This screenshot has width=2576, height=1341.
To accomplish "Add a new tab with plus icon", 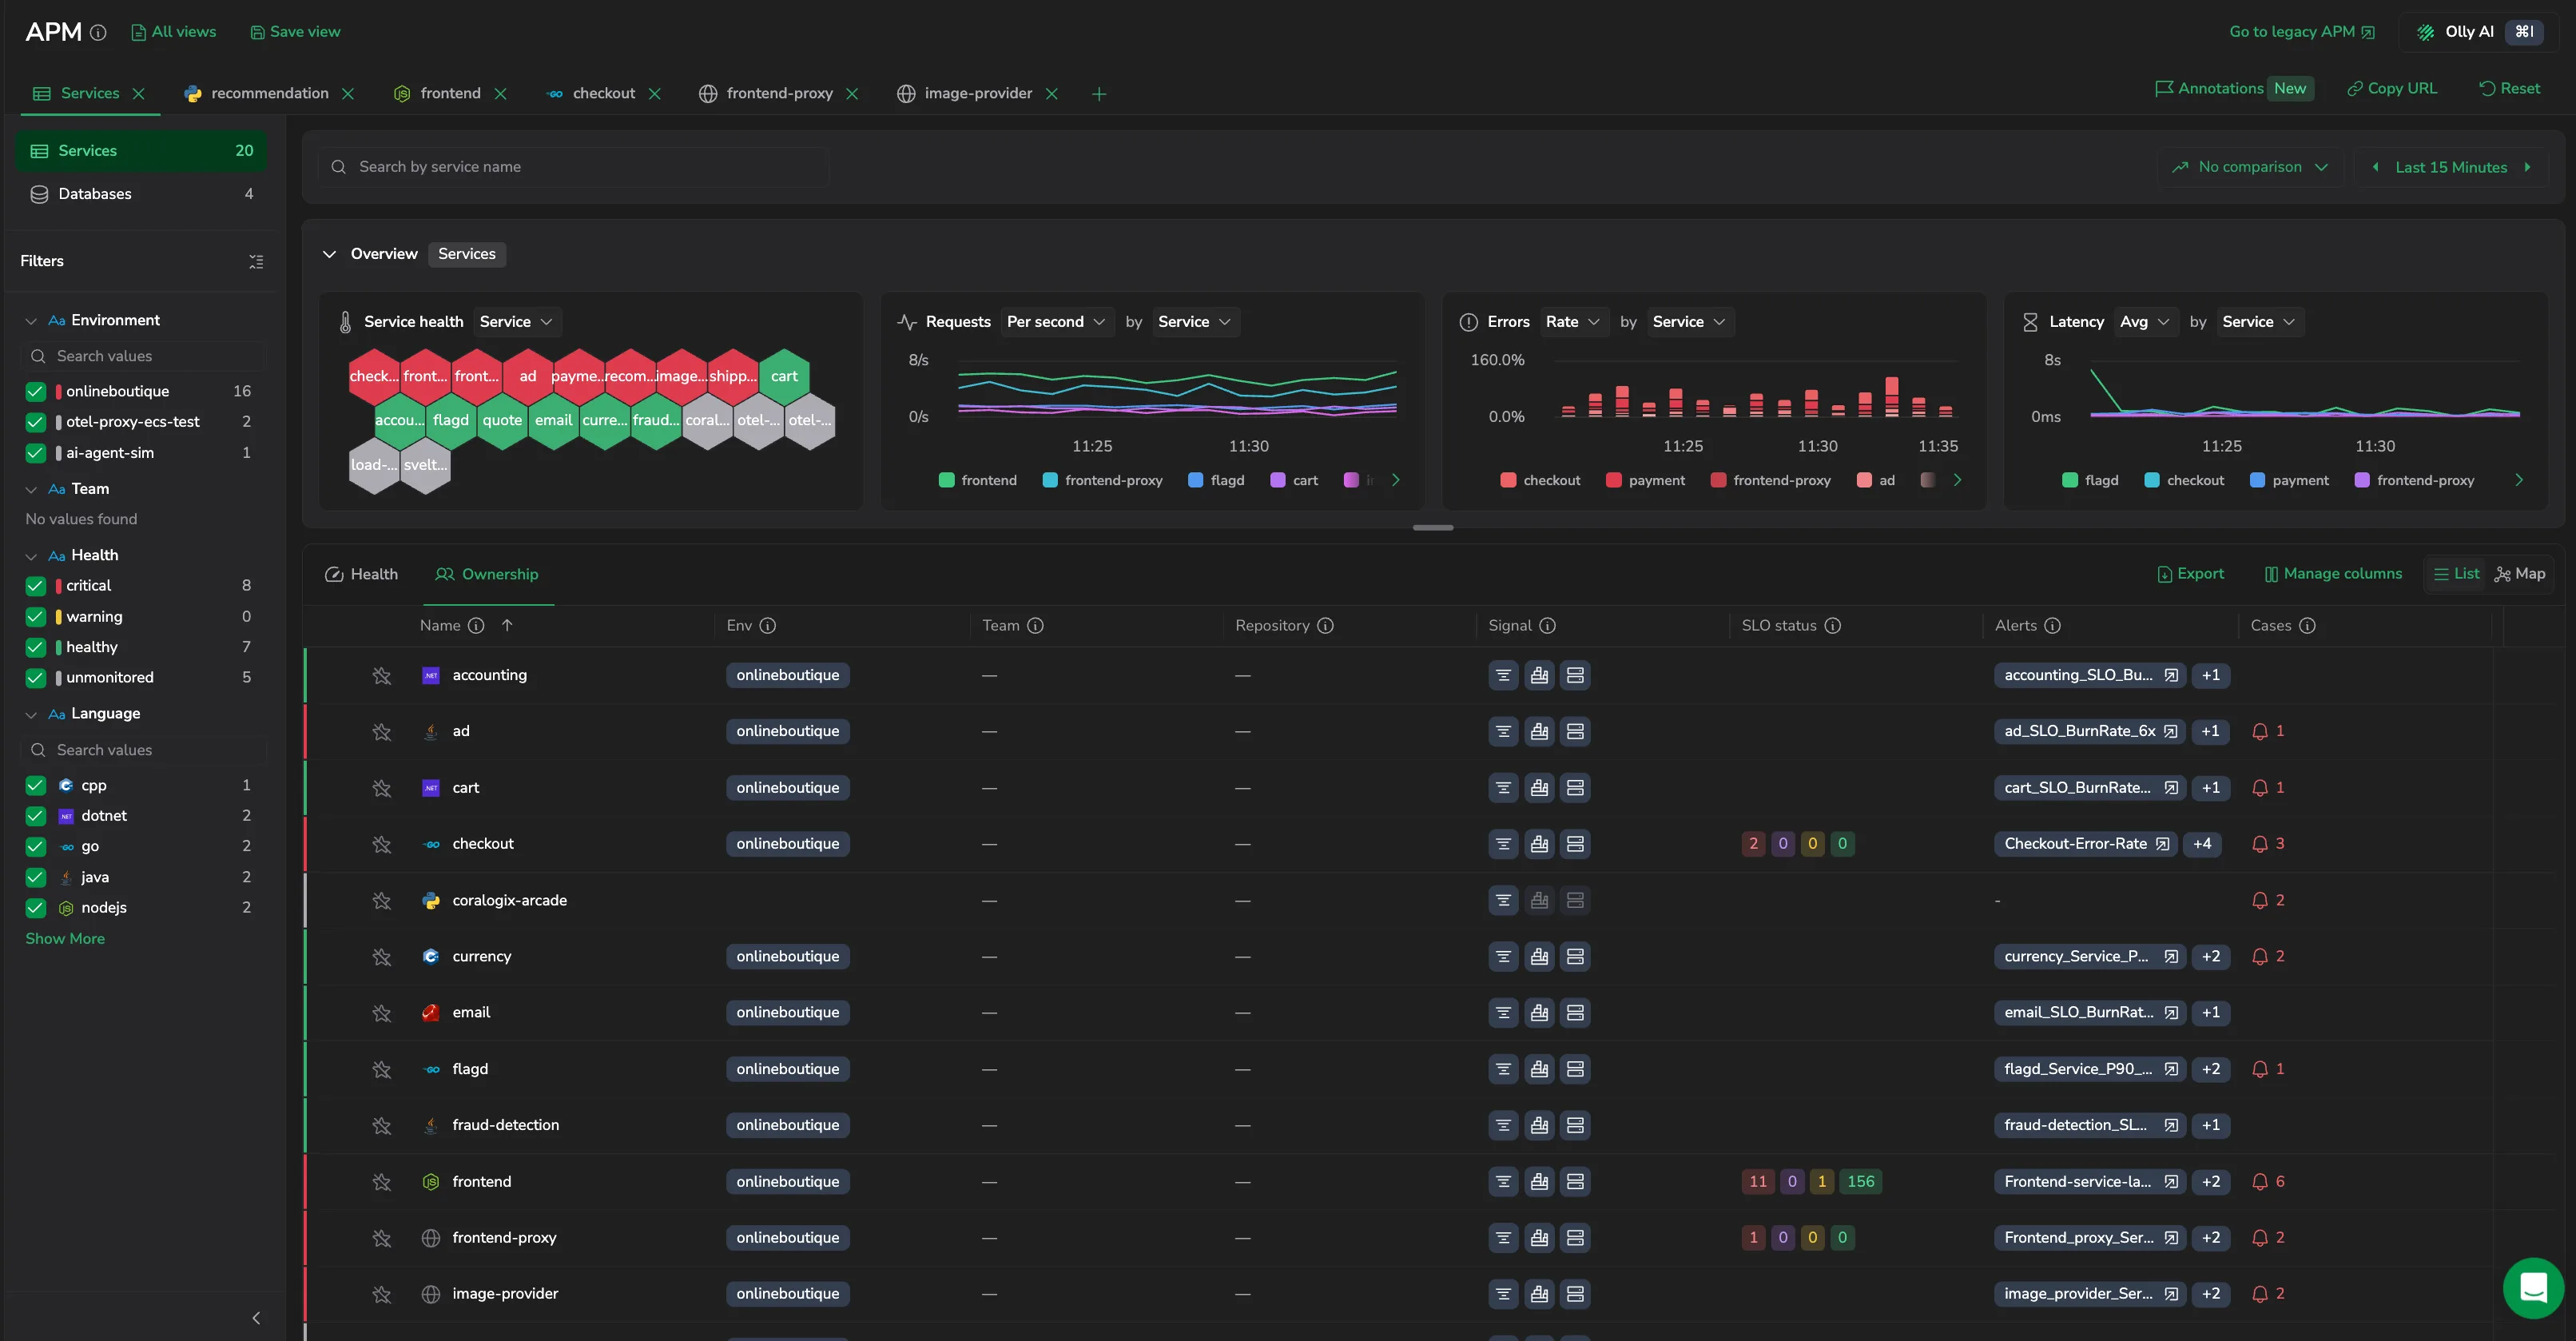I will 1099,94.
